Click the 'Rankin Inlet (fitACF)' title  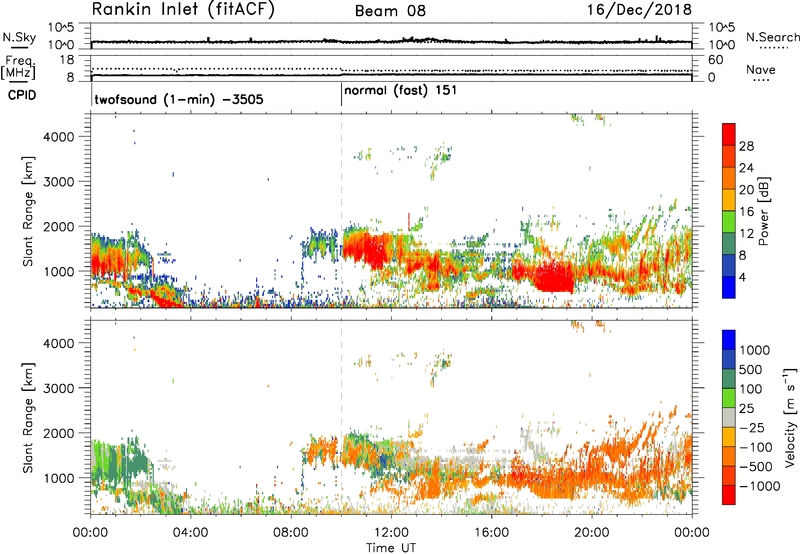(x=183, y=10)
